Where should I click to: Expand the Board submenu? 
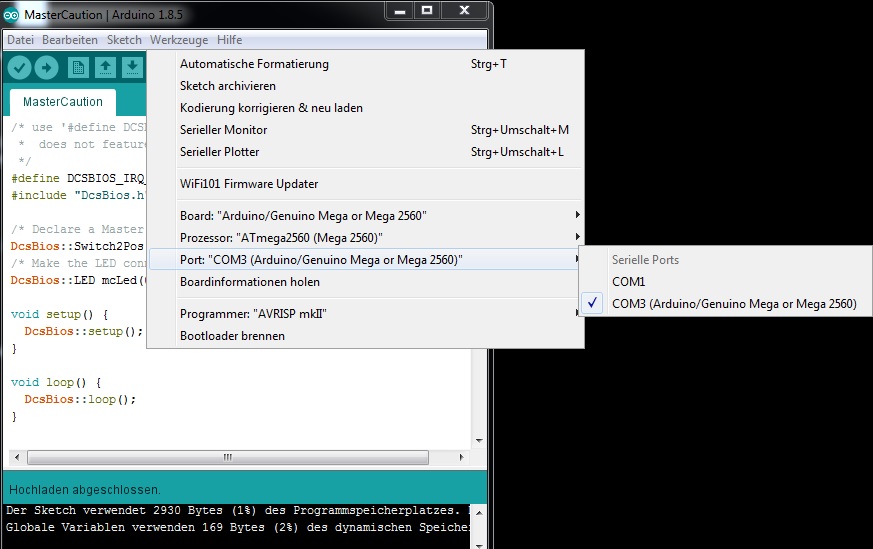pos(365,215)
